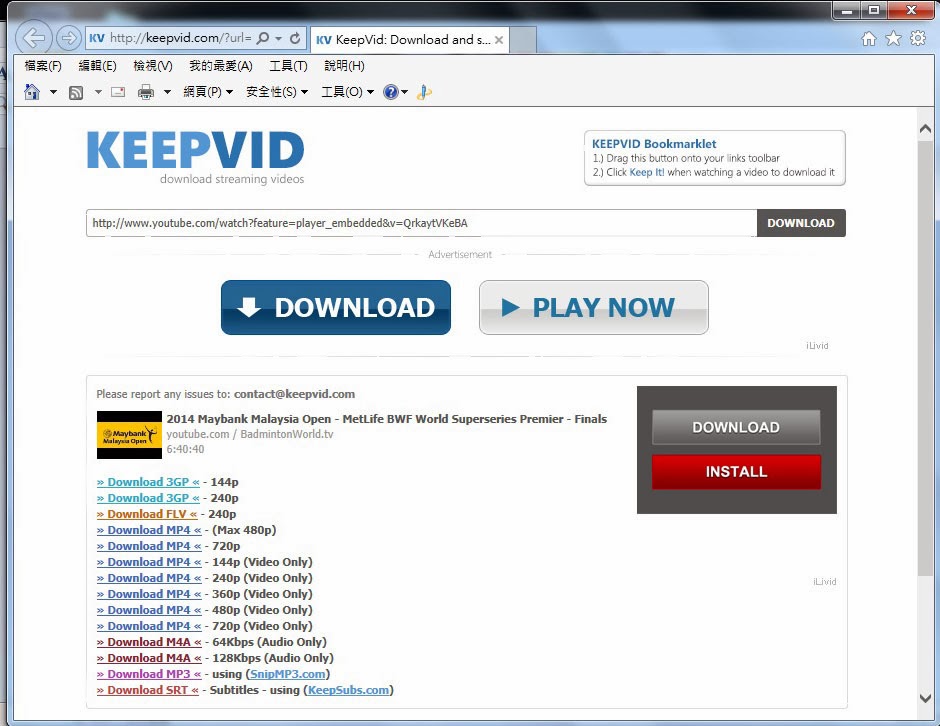
Task: Click Download 3GP link for 144p
Action: point(148,482)
